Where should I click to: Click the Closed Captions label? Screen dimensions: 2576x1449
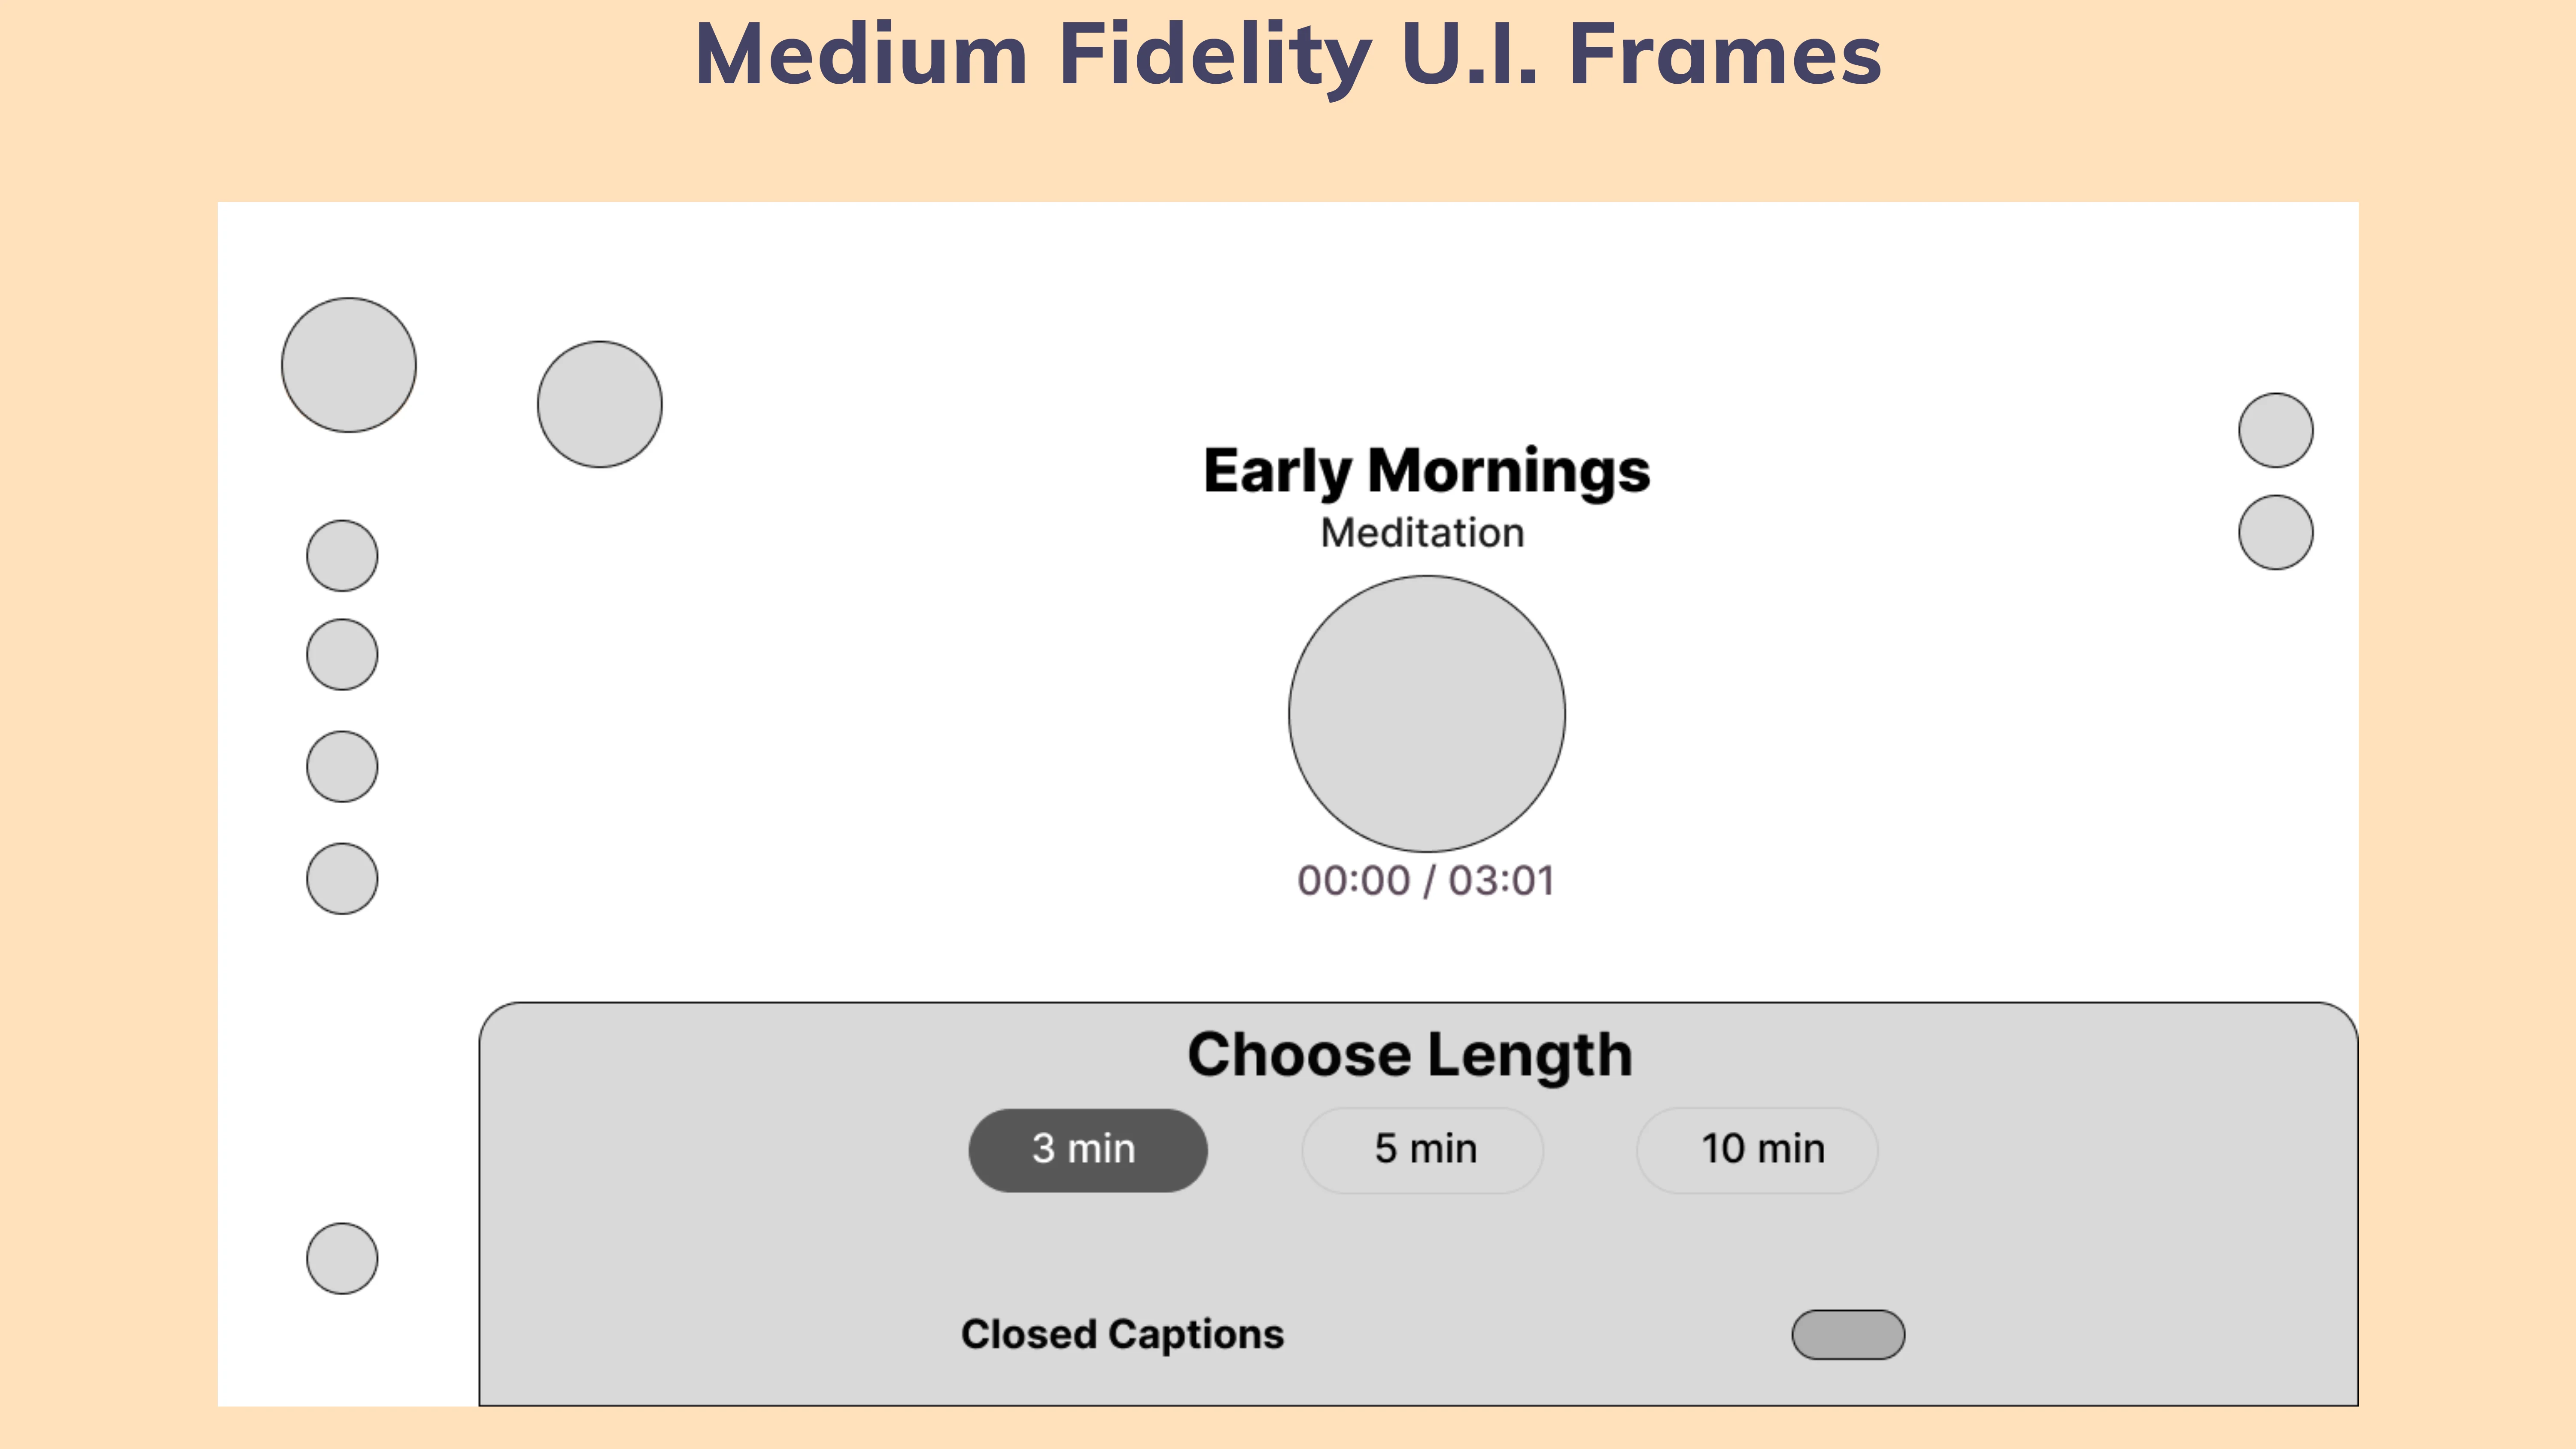click(1122, 1335)
